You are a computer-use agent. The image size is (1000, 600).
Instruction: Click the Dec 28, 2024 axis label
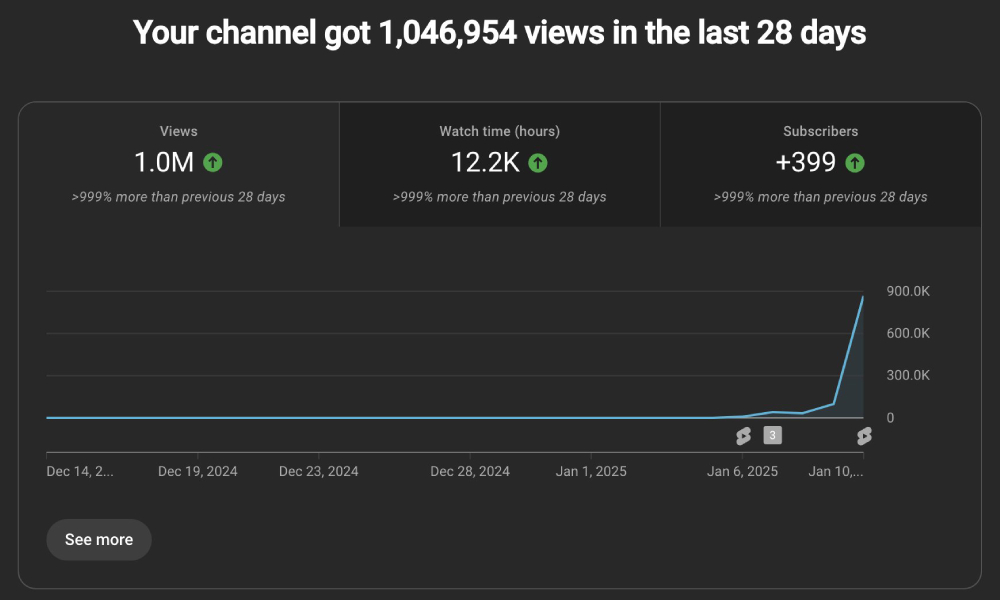click(x=470, y=471)
